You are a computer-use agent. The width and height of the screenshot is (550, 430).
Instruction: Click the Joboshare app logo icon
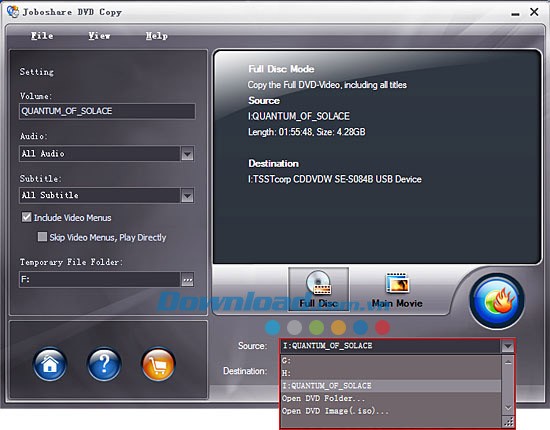click(x=13, y=12)
